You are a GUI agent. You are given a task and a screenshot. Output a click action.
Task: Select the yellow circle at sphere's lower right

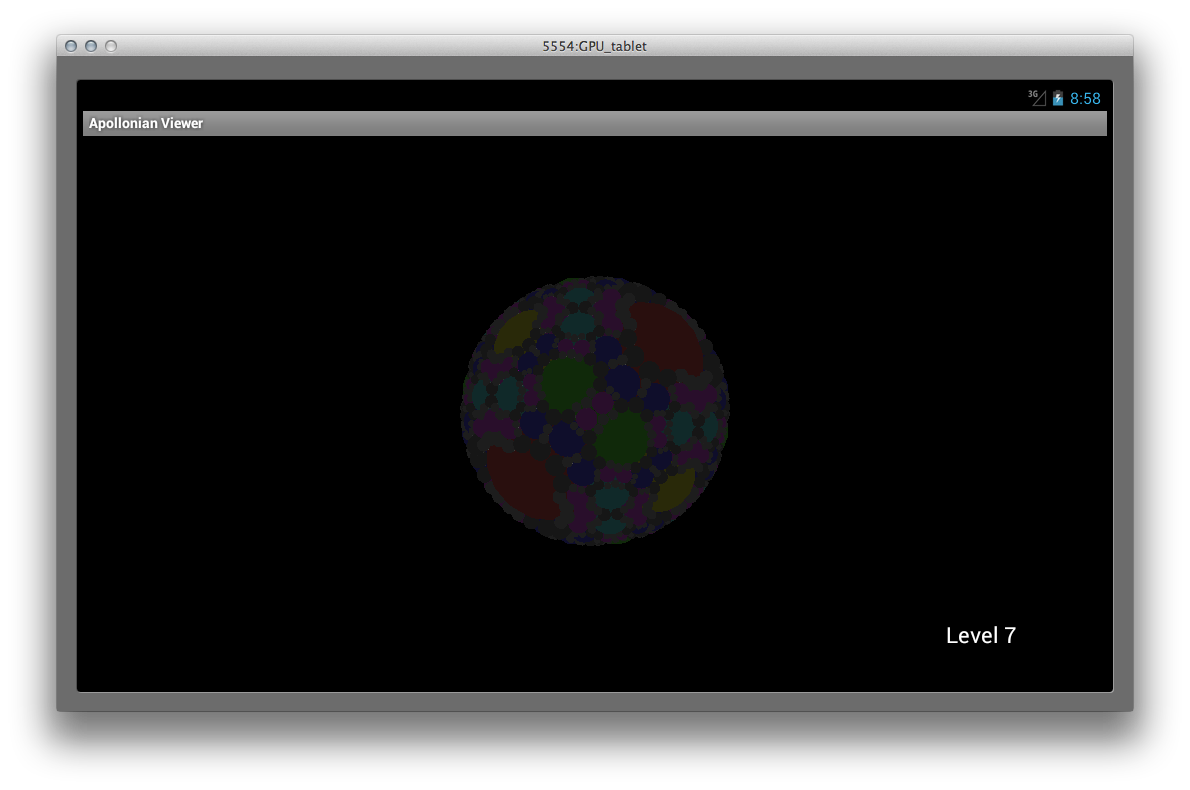click(x=673, y=489)
